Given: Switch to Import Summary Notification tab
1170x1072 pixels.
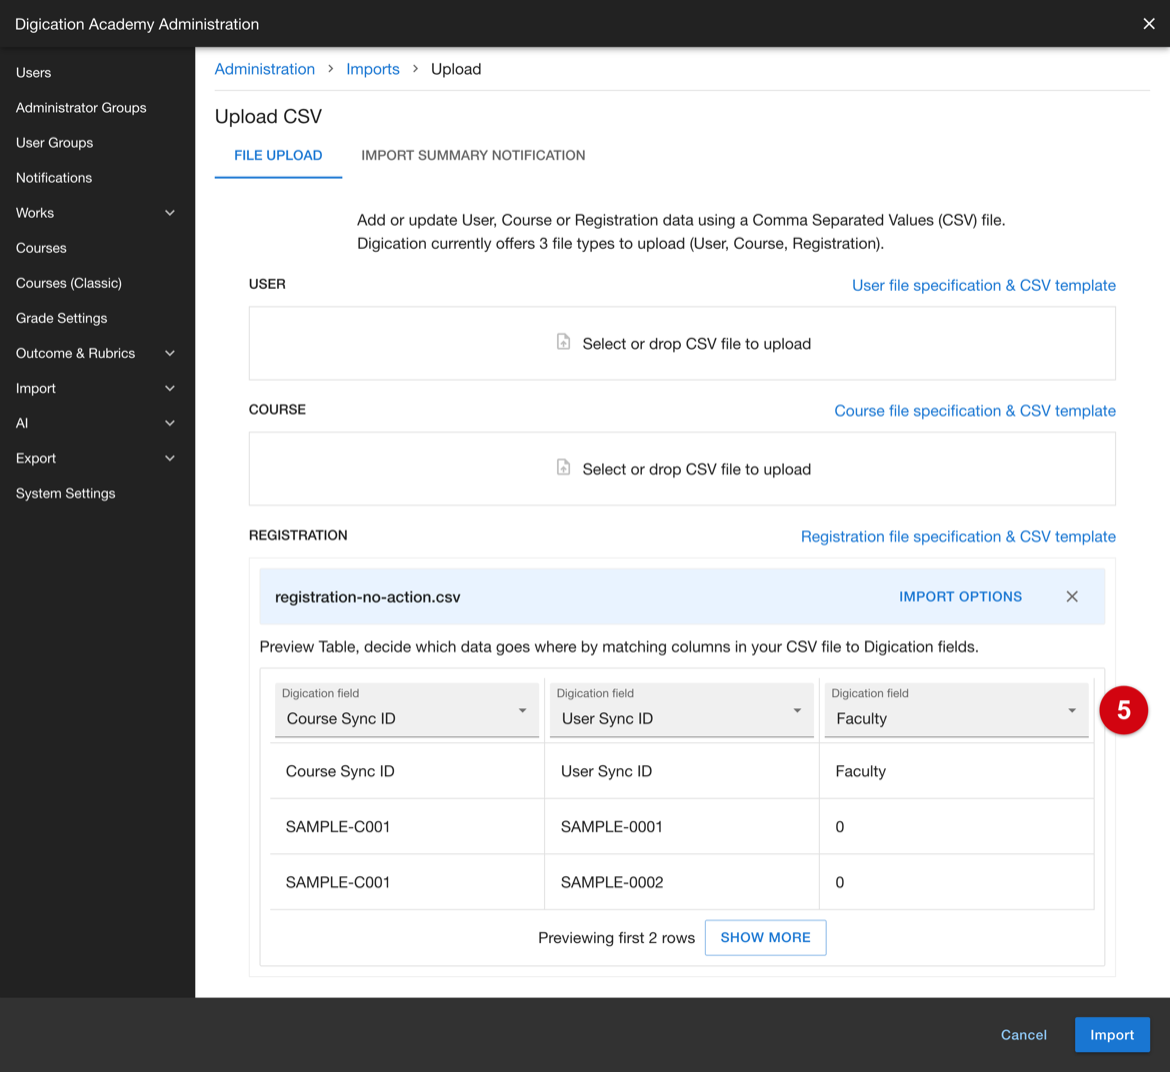Looking at the screenshot, I should click(x=473, y=155).
